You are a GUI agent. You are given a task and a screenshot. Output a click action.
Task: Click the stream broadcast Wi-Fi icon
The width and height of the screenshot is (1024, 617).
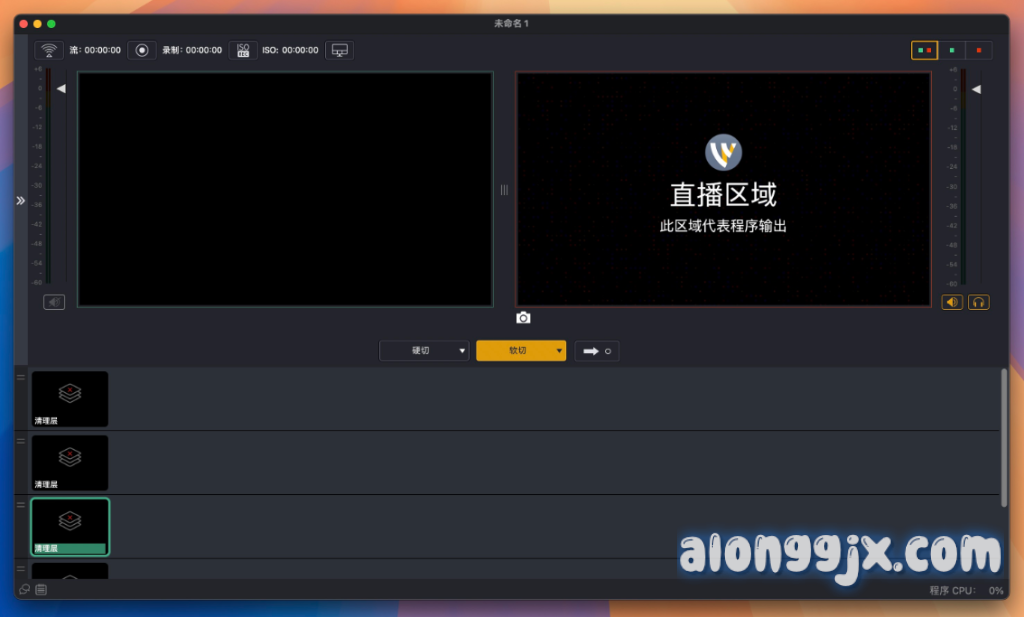click(x=49, y=50)
